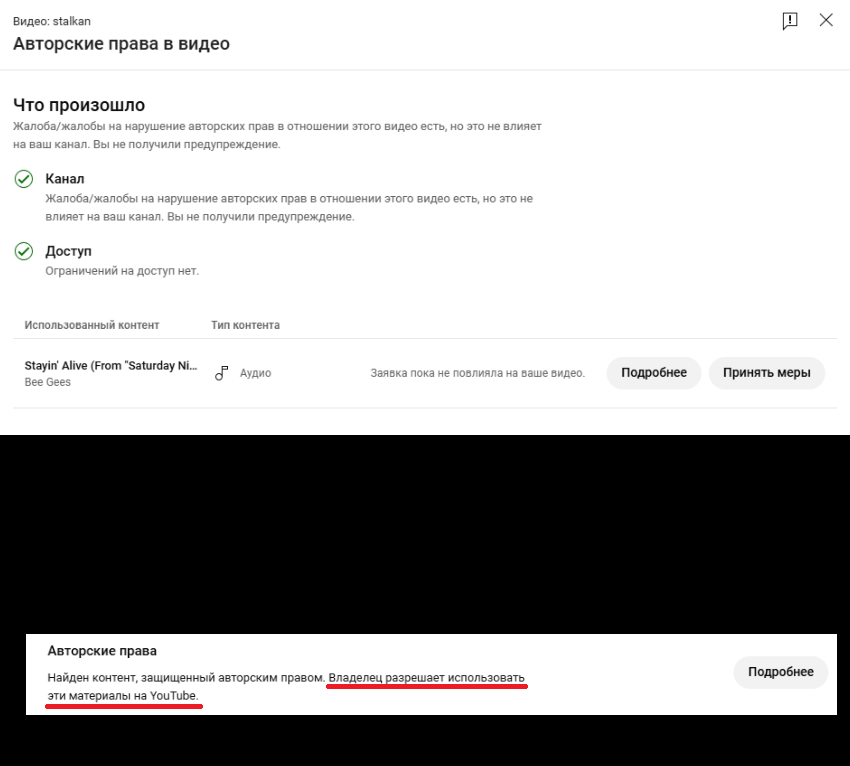Click the Аудио content type label
The height and width of the screenshot is (766, 850).
[255, 373]
